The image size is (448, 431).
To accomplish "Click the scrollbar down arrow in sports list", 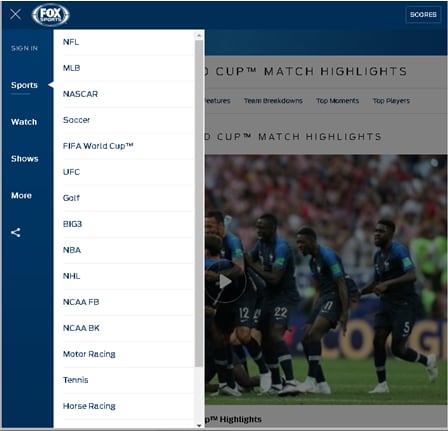I will (199, 425).
